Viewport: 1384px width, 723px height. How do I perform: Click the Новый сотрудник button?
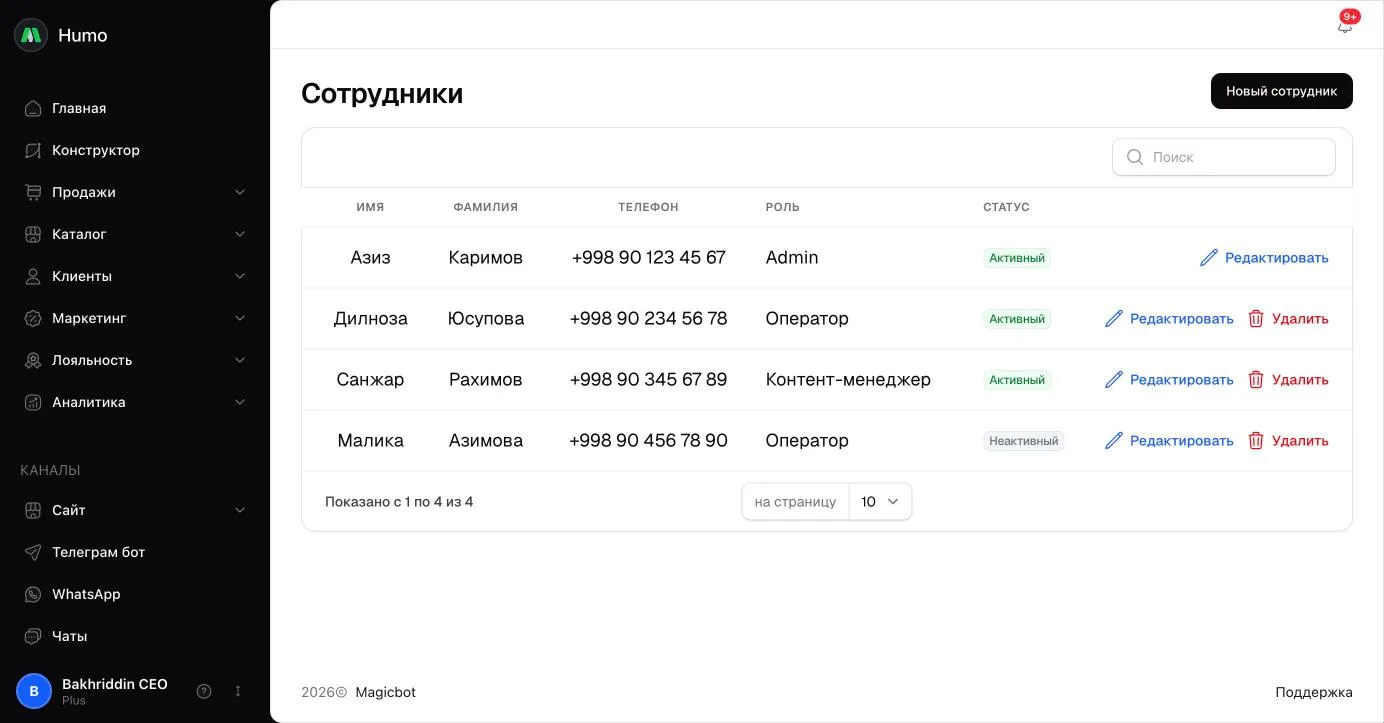click(x=1282, y=91)
